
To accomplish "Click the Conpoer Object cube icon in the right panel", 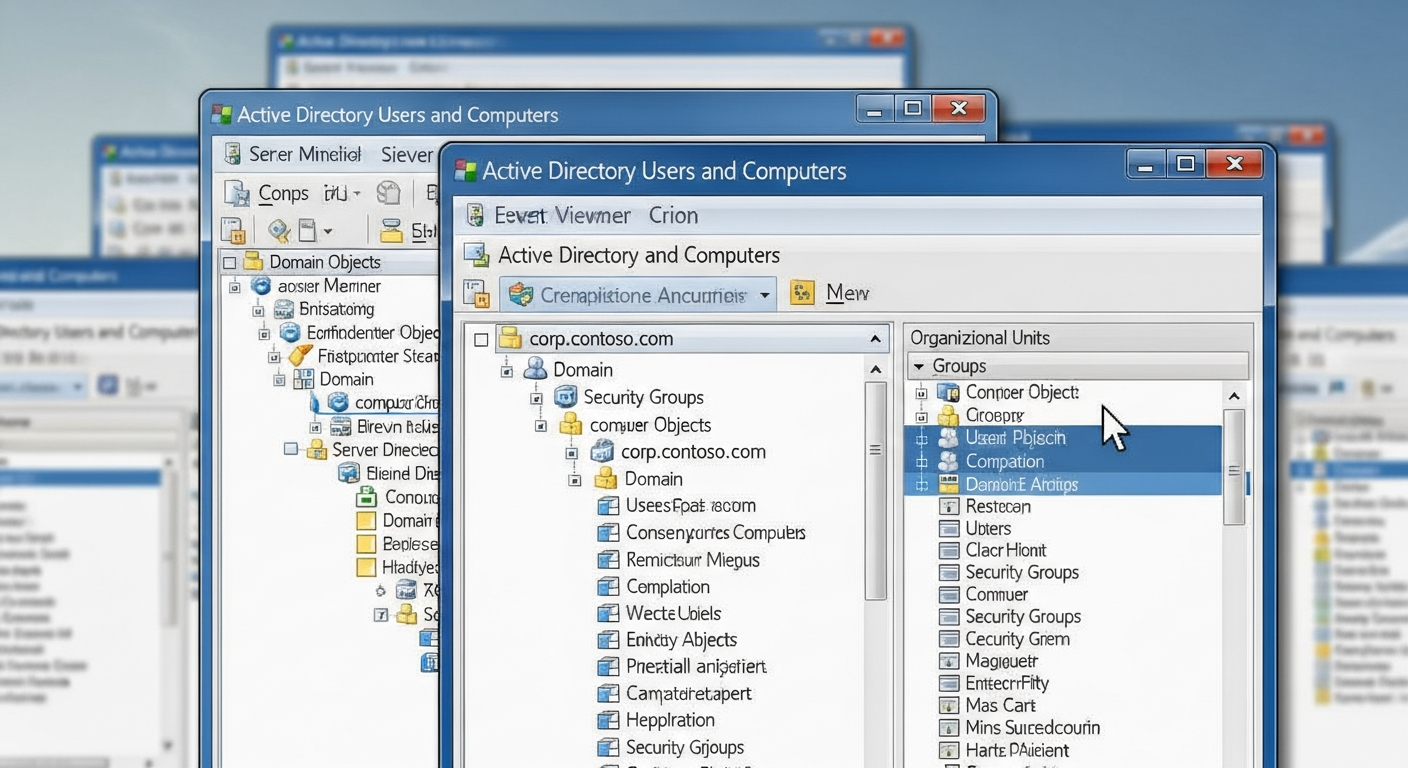I will (946, 392).
